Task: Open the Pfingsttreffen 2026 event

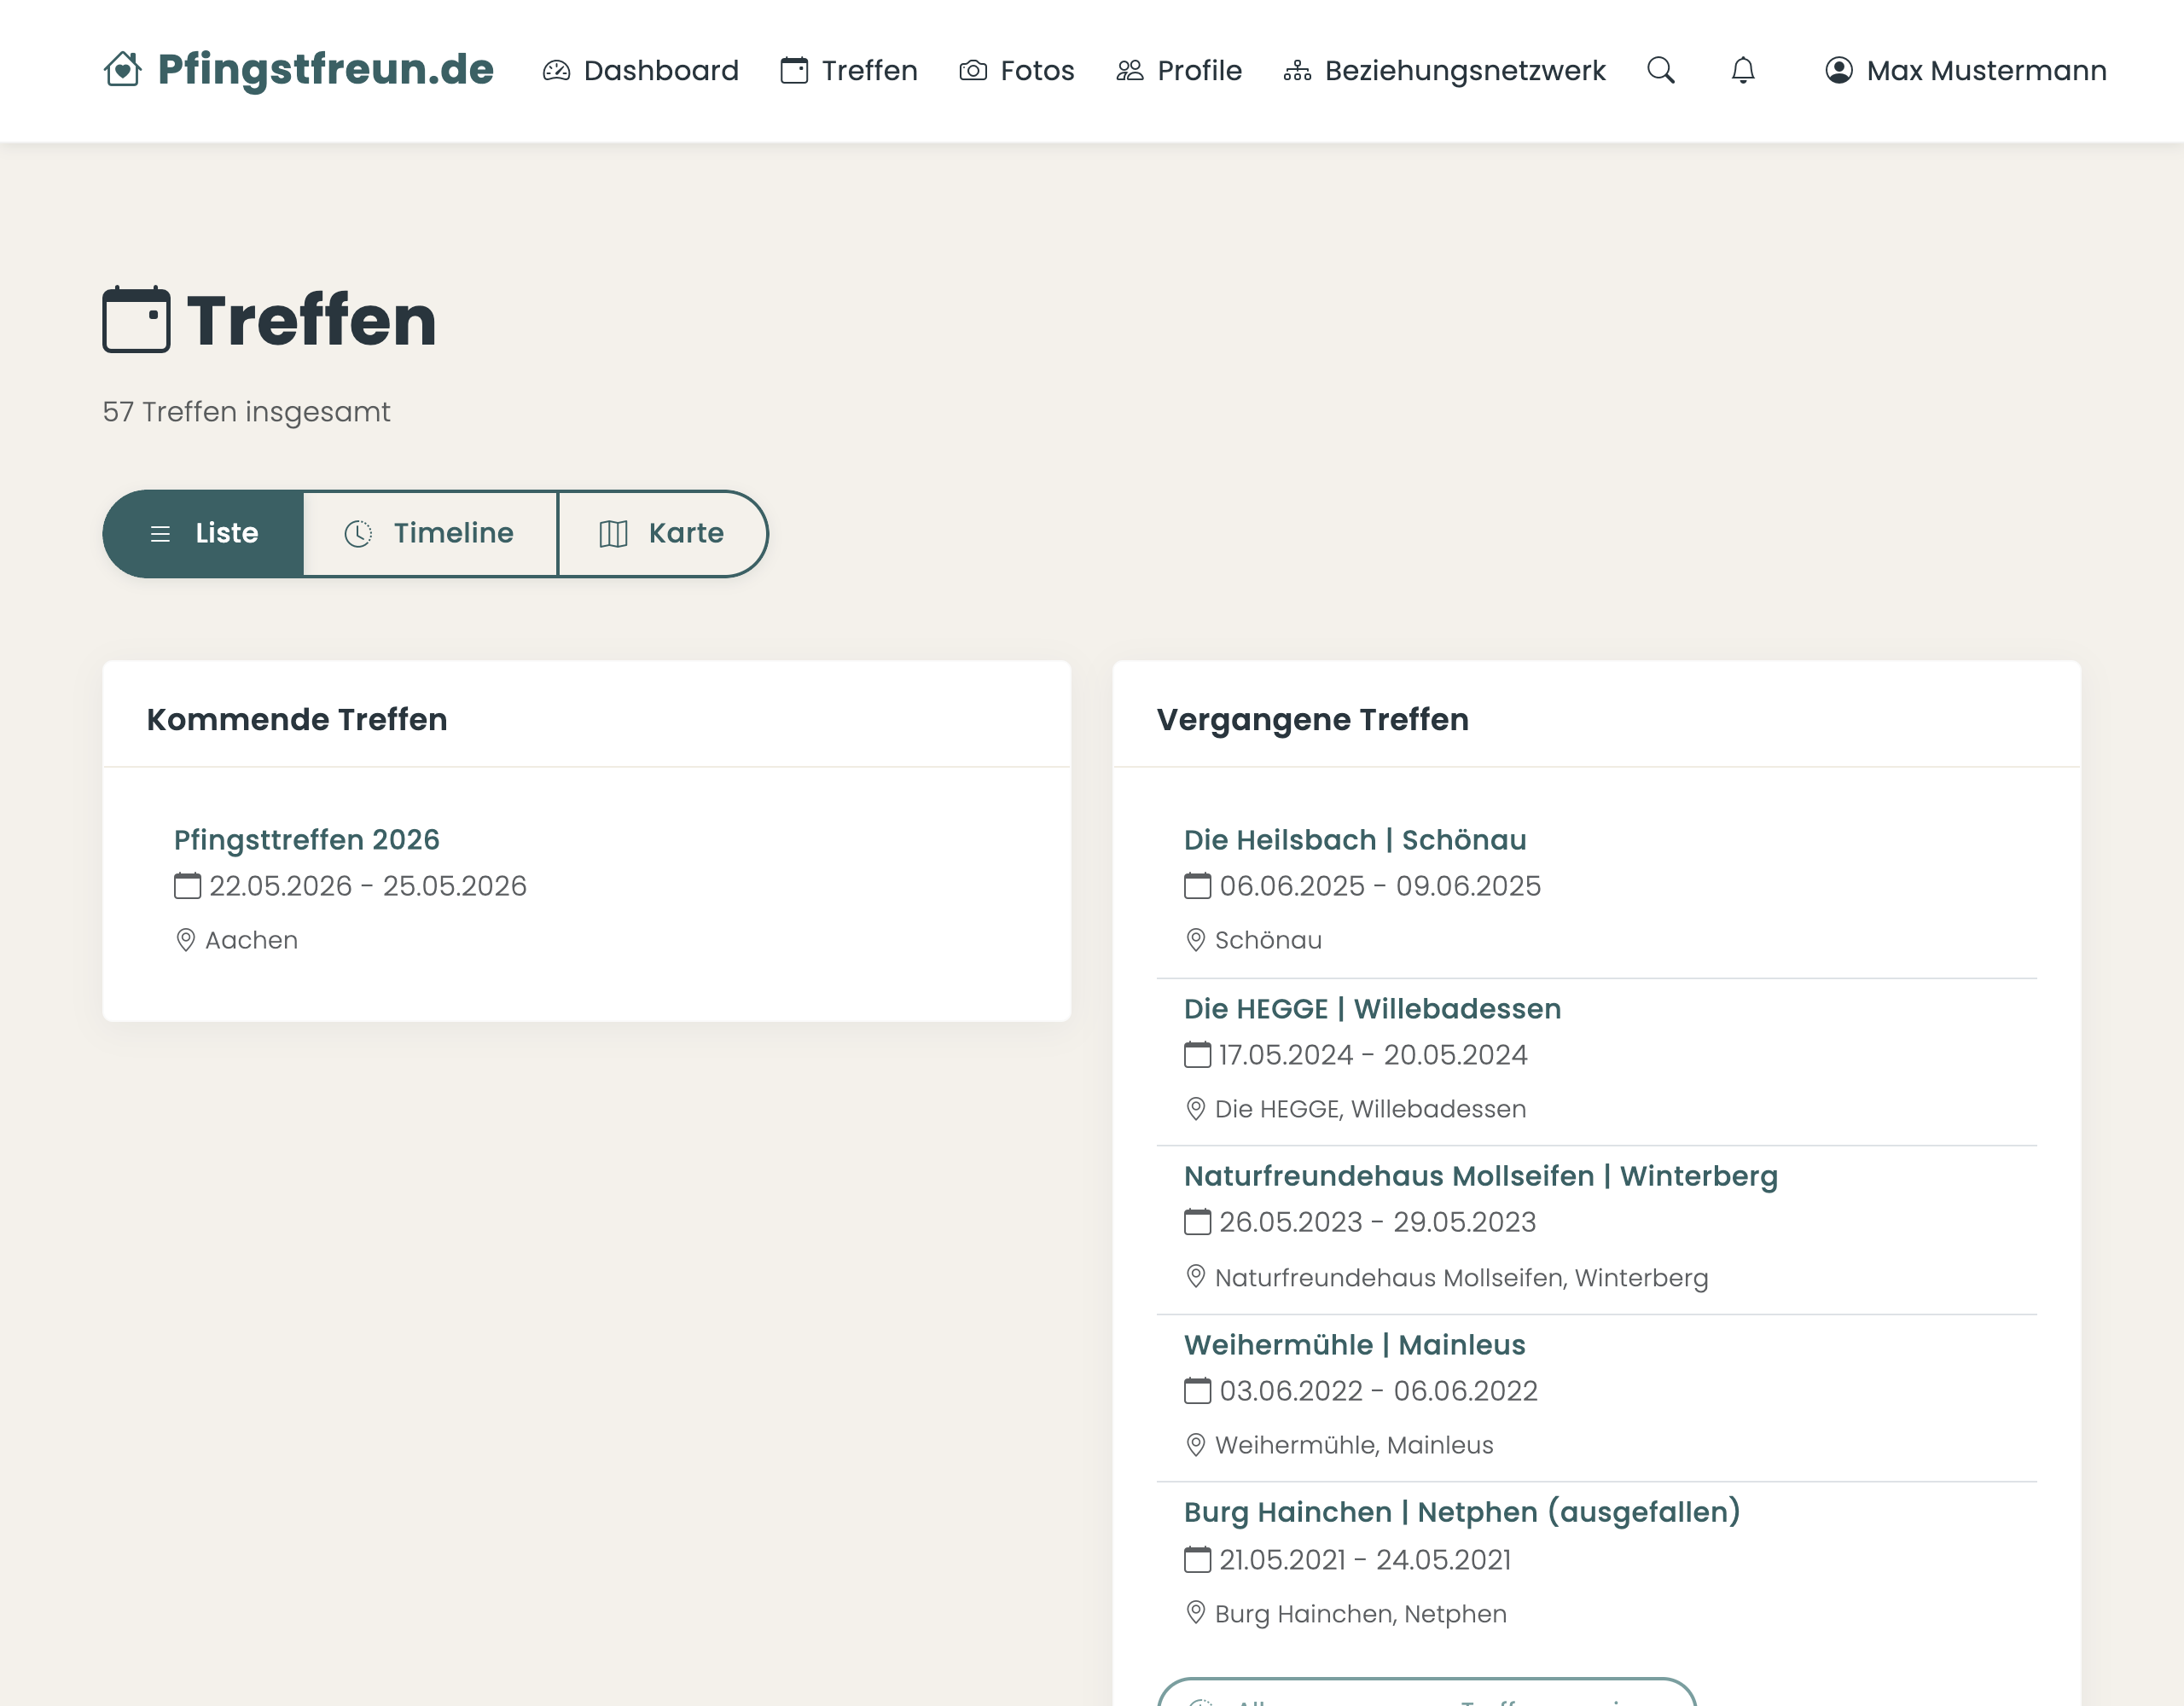Action: pyautogui.click(x=306, y=839)
